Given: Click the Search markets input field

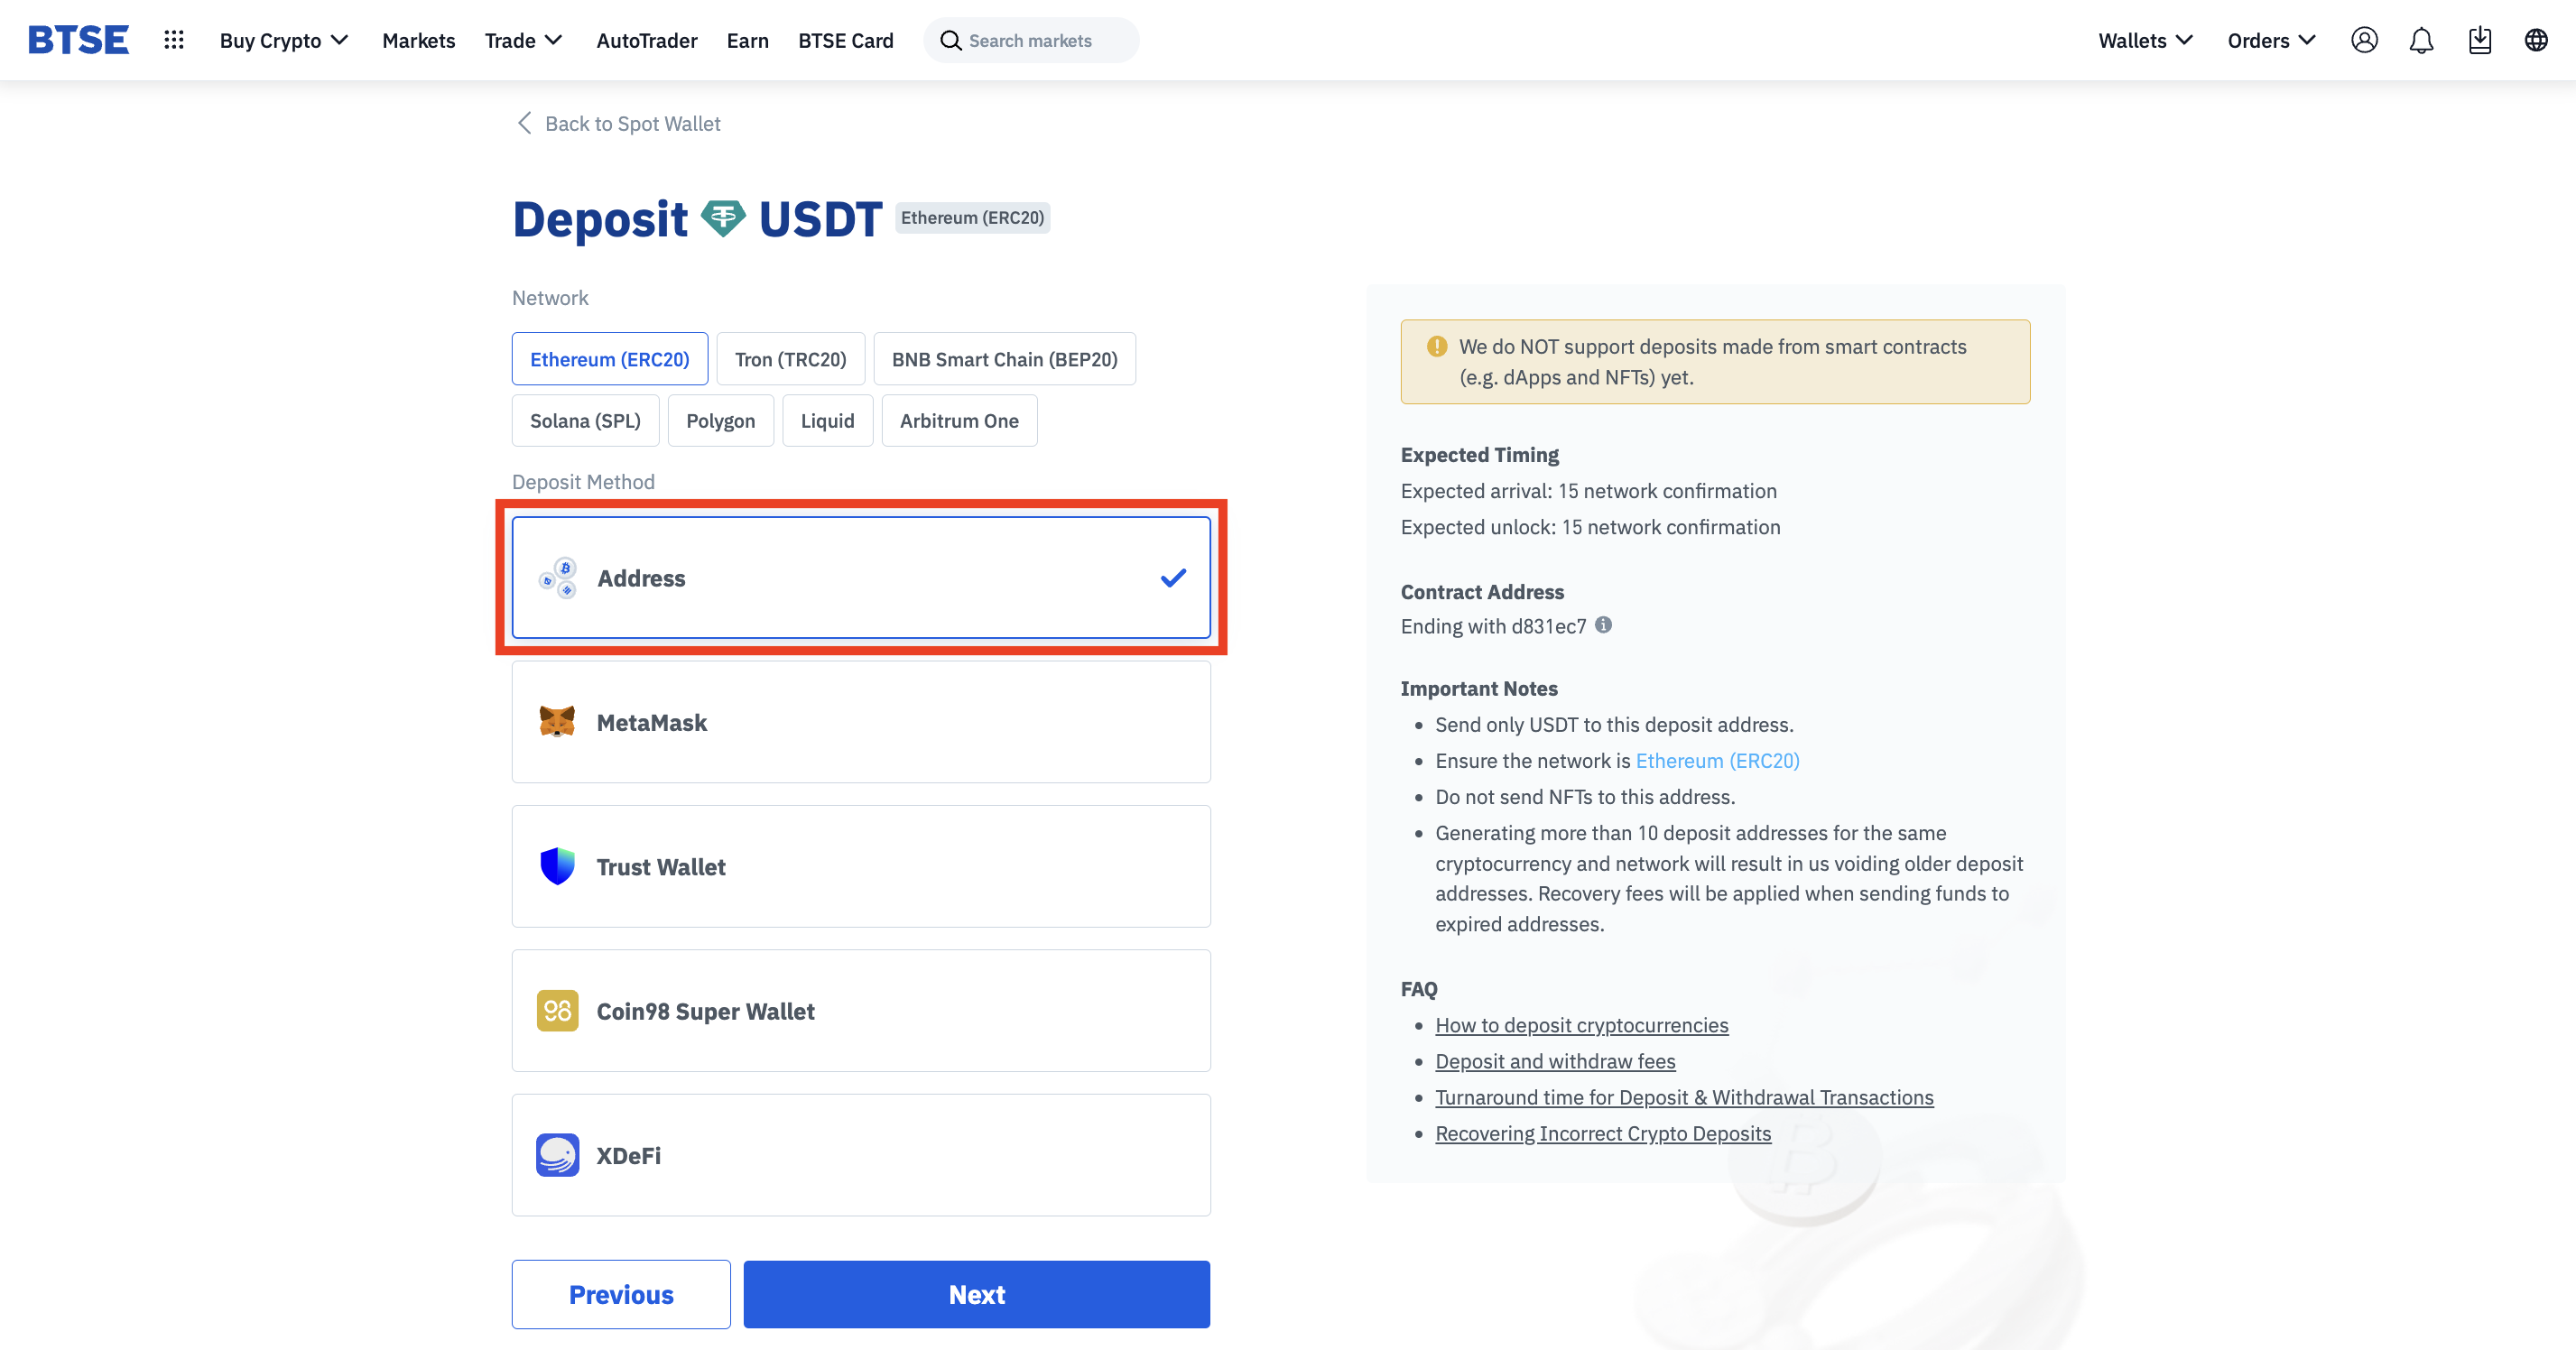Looking at the screenshot, I should pos(1040,40).
